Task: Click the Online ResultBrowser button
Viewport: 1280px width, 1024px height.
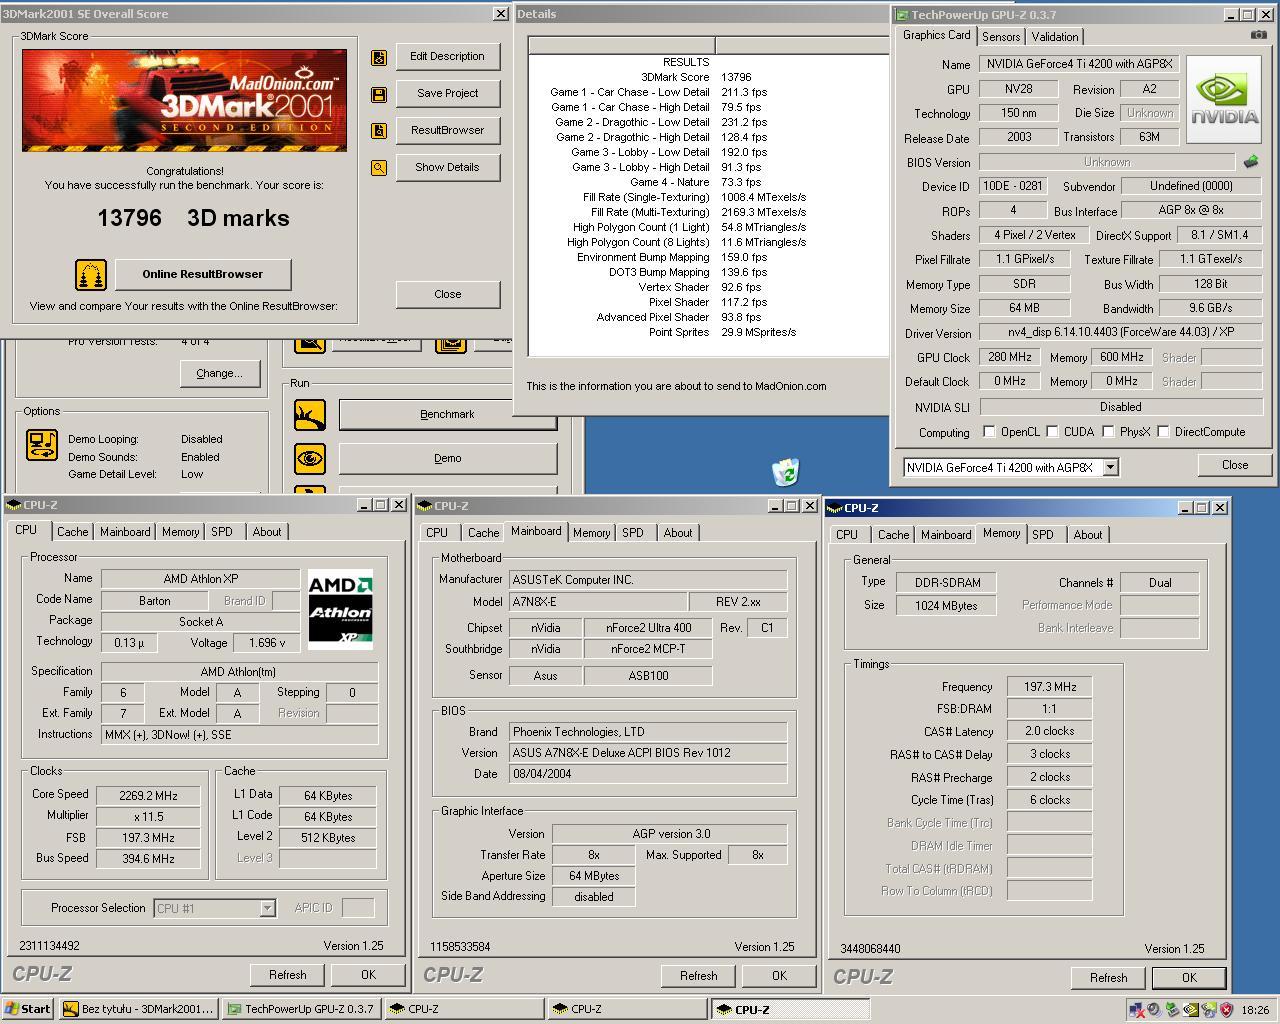Action: coord(203,273)
